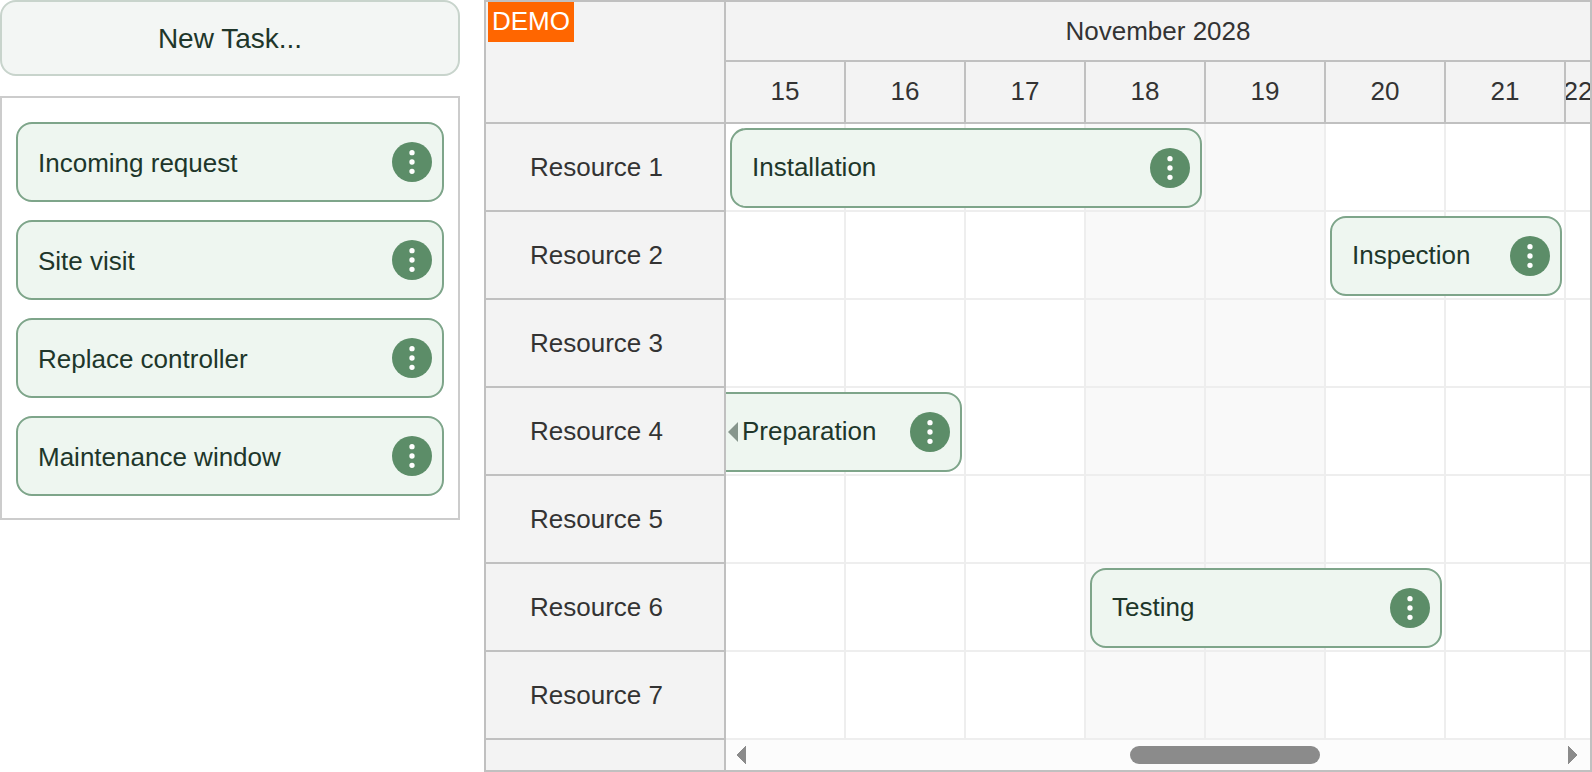Select the Resource 2 row header
The image size is (1592, 772).
tap(605, 256)
